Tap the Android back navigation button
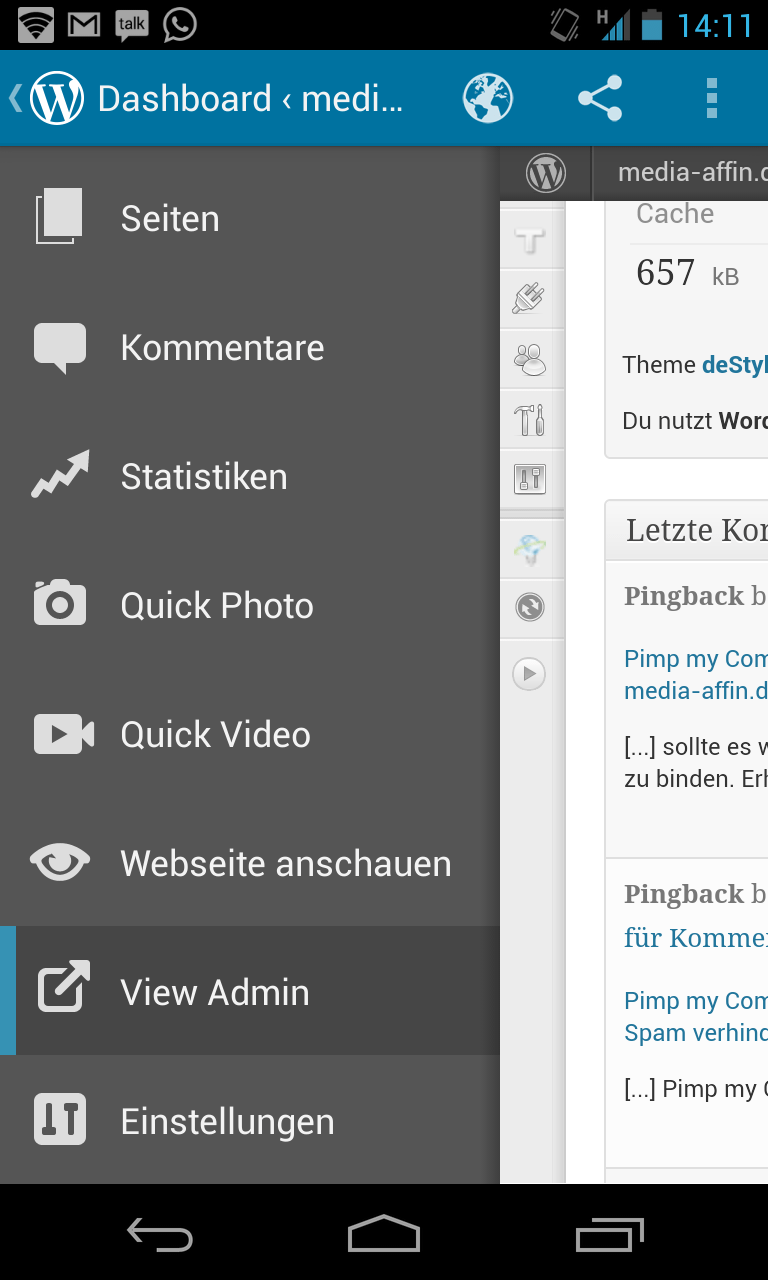This screenshot has width=768, height=1280. coord(160,1234)
